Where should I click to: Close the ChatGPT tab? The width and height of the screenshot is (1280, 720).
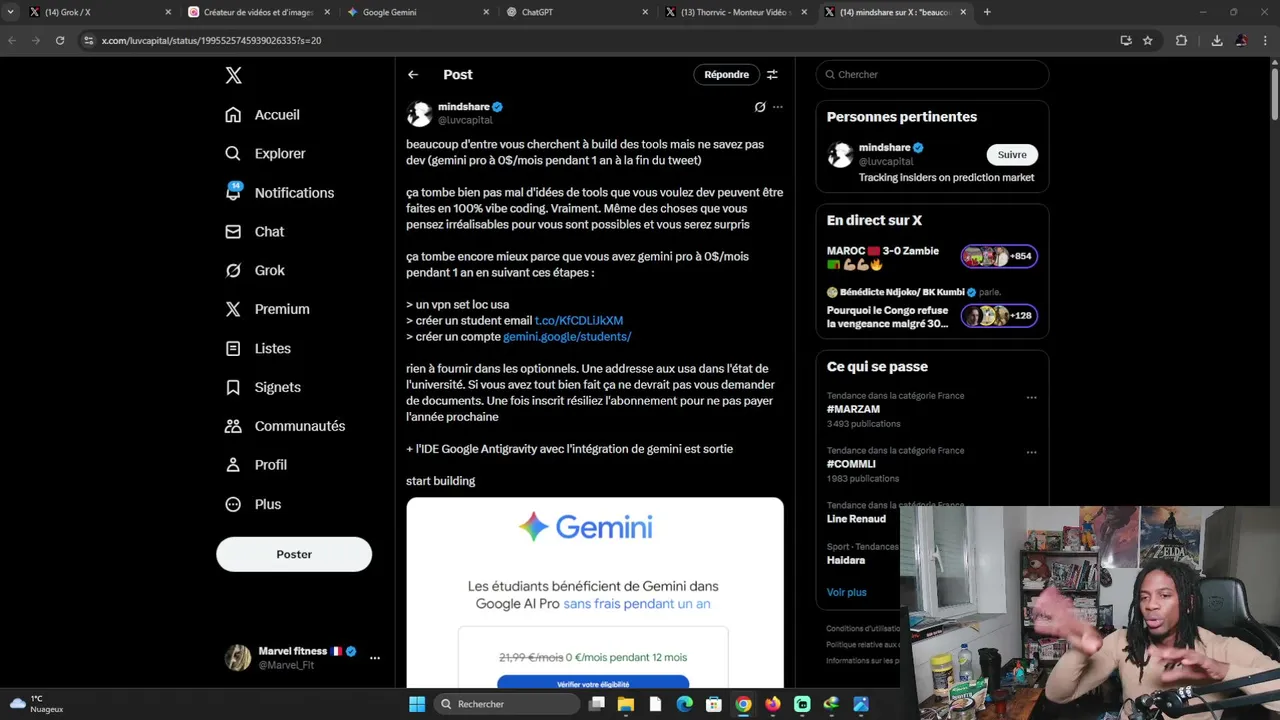click(x=645, y=12)
